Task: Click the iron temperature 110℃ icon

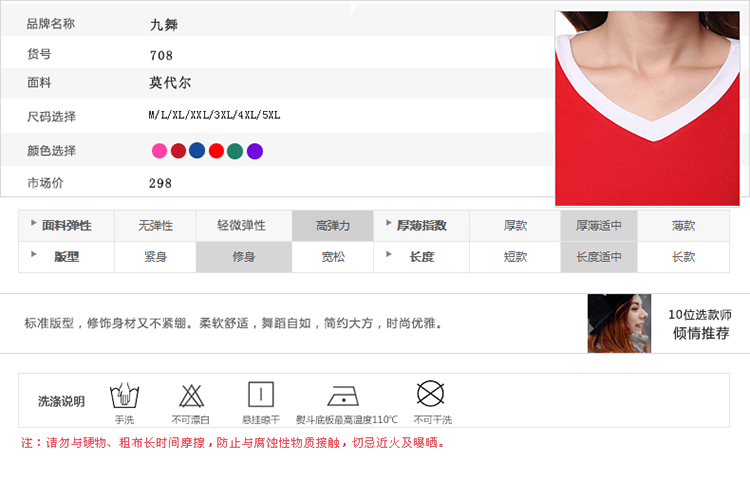Action: point(346,395)
